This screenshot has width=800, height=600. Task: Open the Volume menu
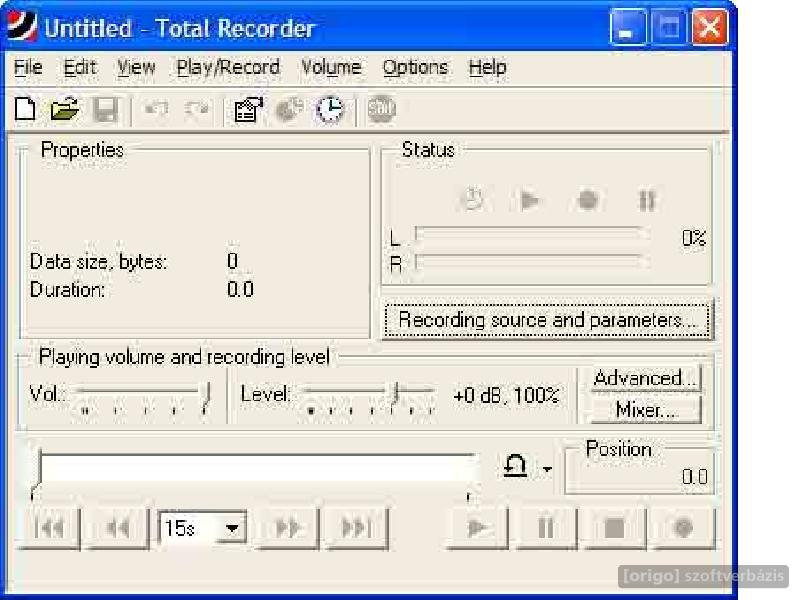pos(331,67)
